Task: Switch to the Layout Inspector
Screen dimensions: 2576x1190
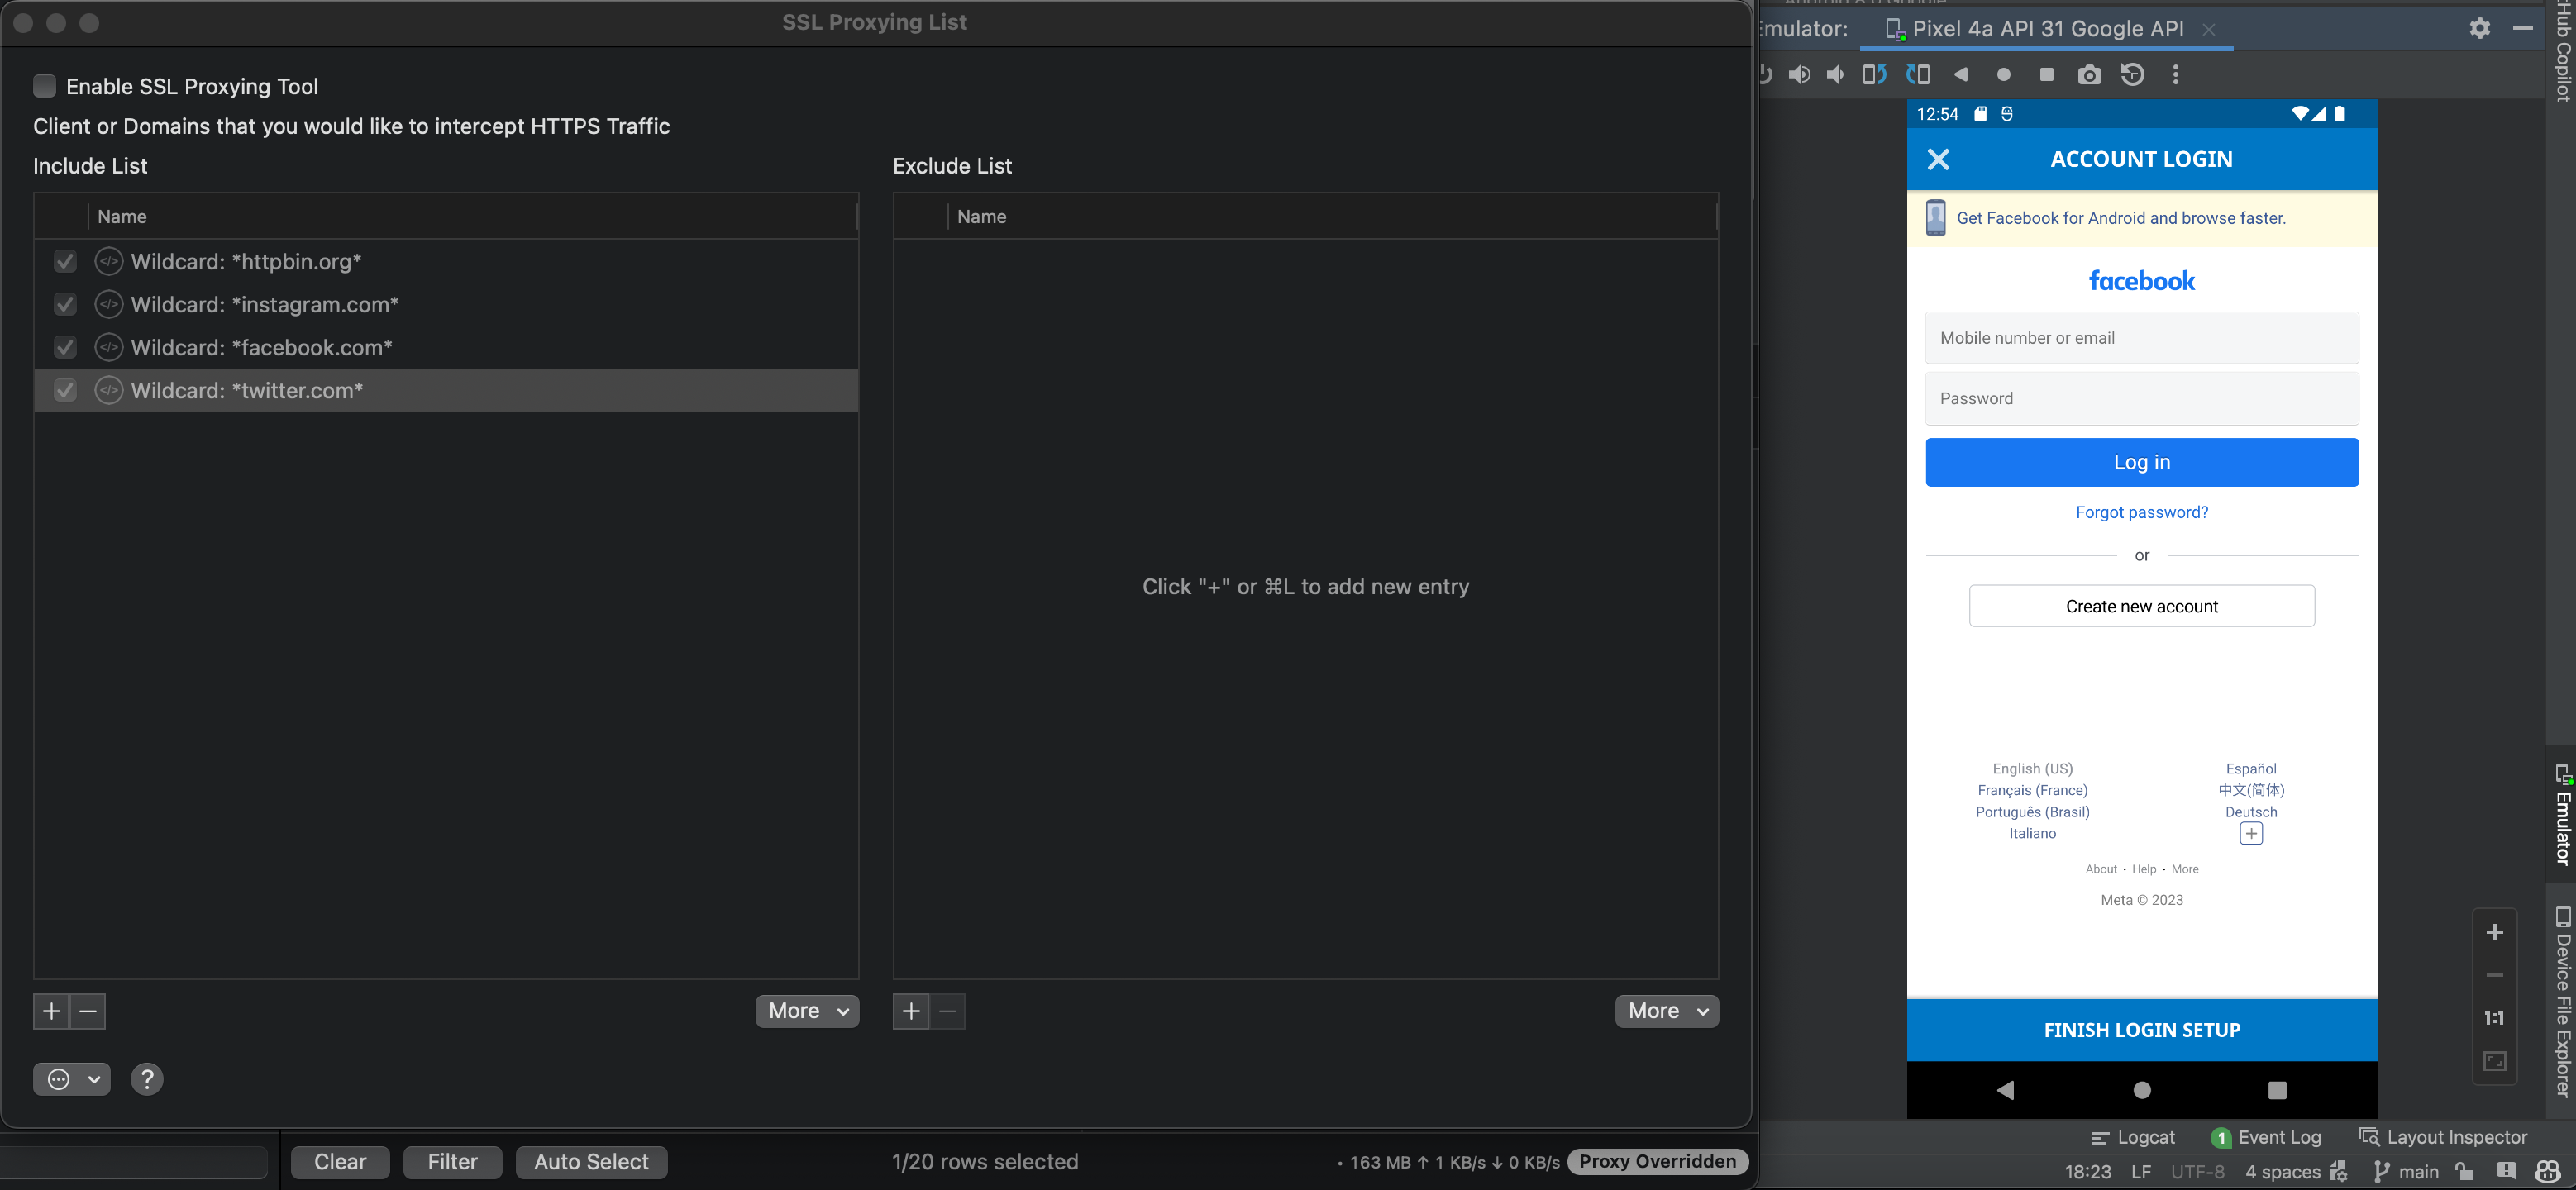Action: click(2455, 1137)
